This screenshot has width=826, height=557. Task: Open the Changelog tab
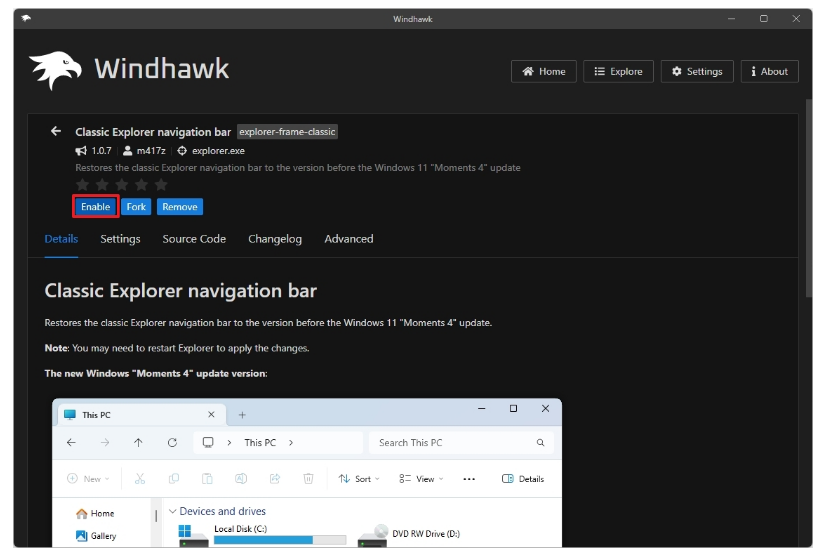pos(275,239)
